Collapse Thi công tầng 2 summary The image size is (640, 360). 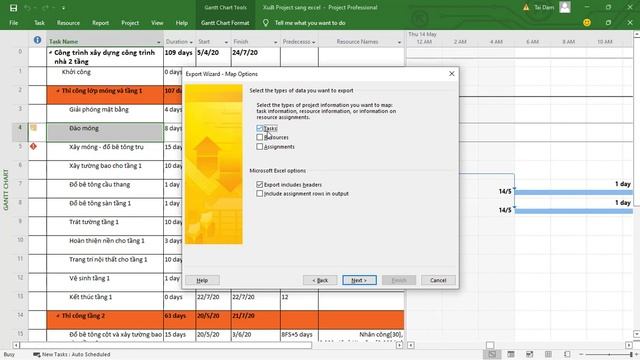coord(58,316)
